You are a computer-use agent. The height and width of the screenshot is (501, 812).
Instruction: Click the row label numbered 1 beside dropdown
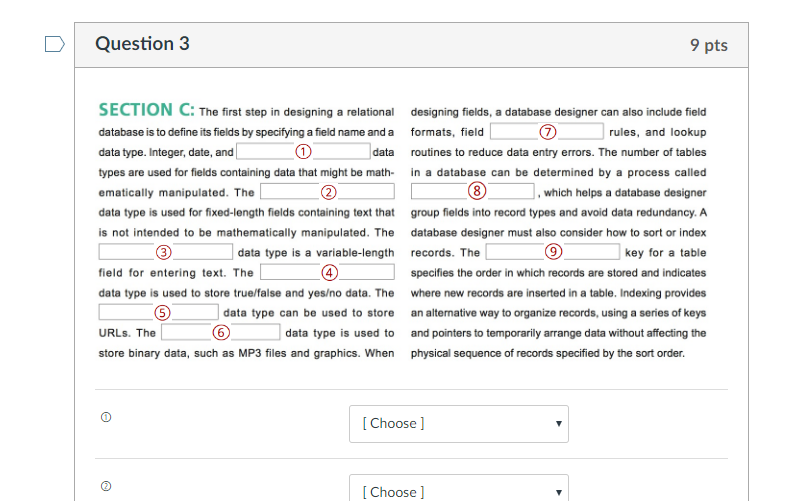(x=106, y=417)
